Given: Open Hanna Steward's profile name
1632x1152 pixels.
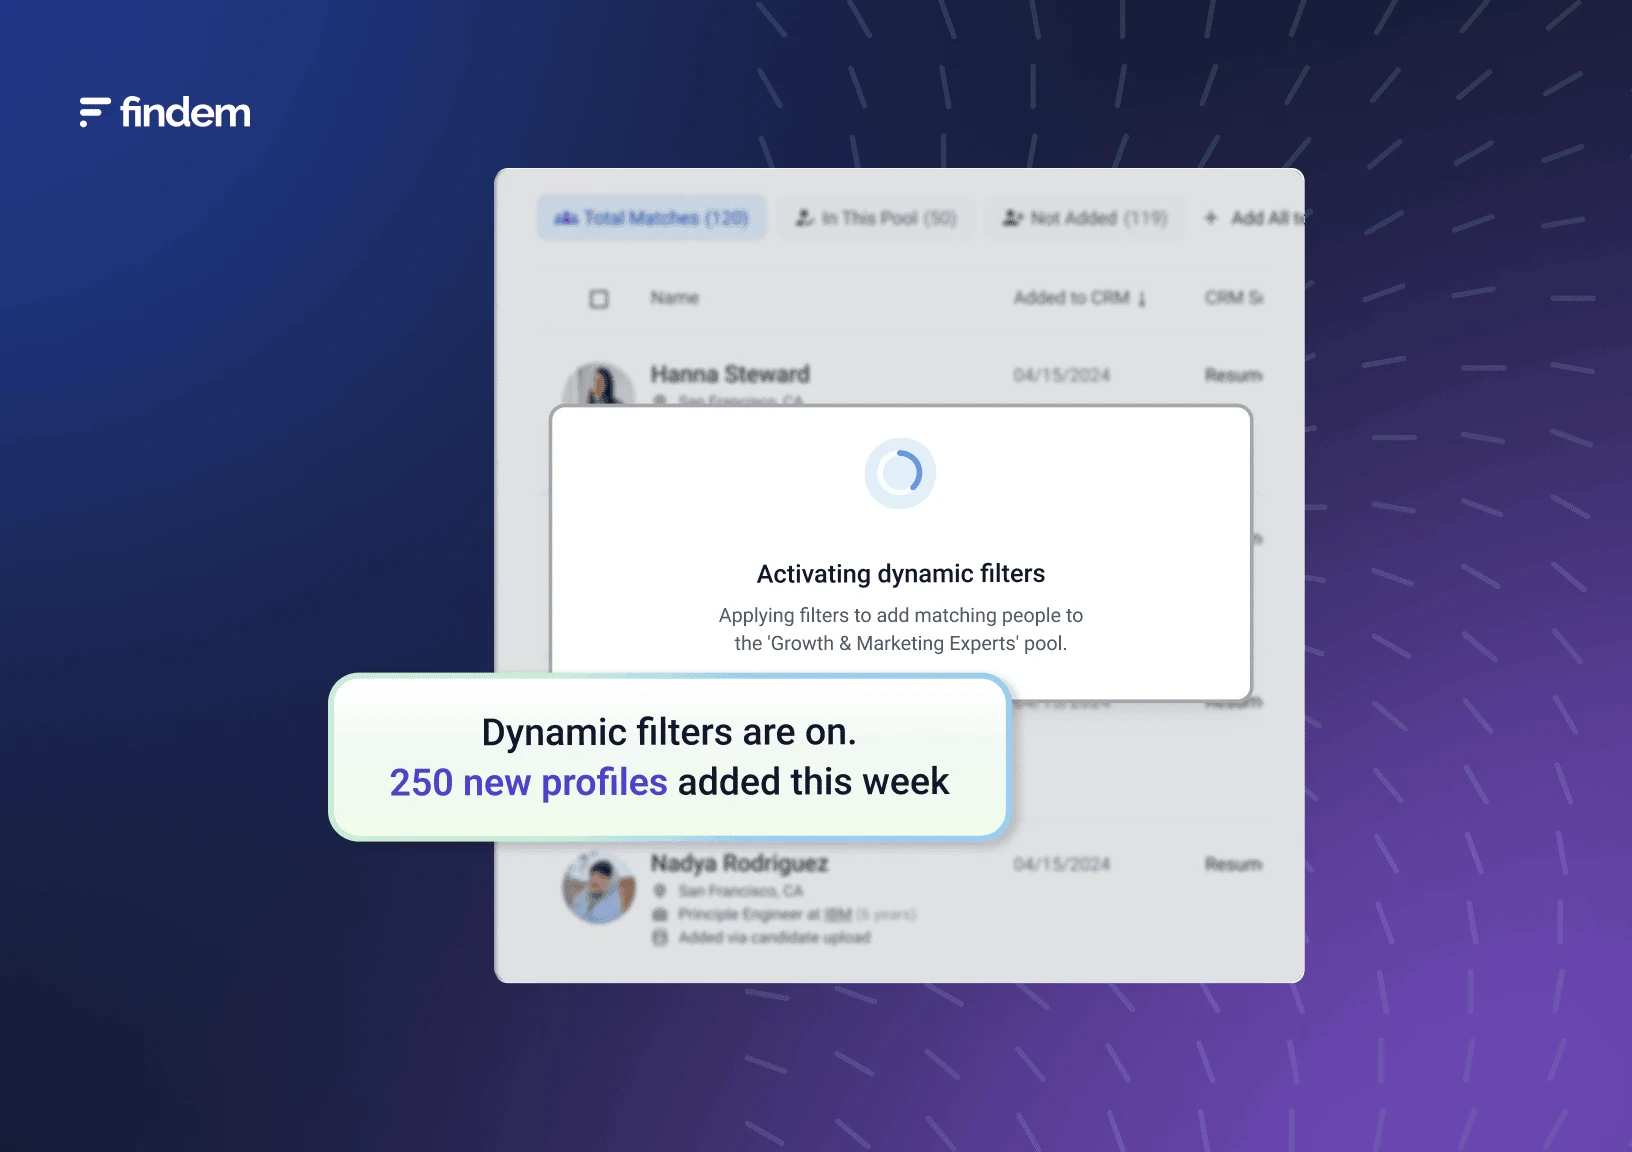Looking at the screenshot, I should pos(730,374).
